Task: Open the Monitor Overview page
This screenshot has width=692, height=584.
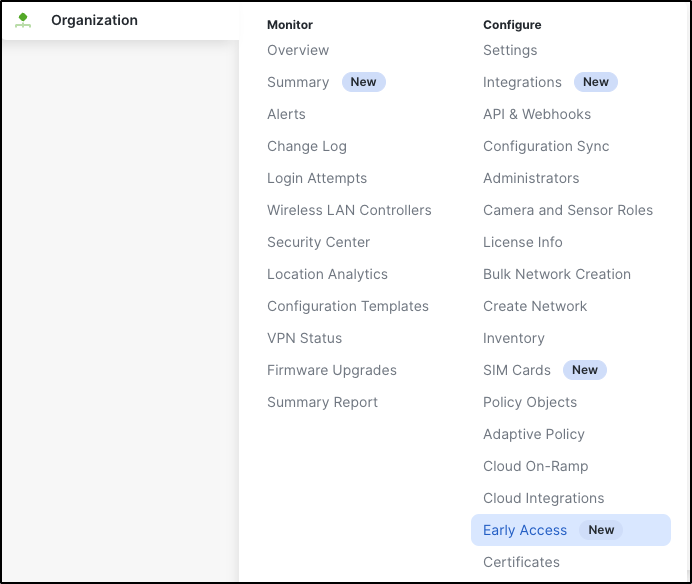Action: click(298, 50)
